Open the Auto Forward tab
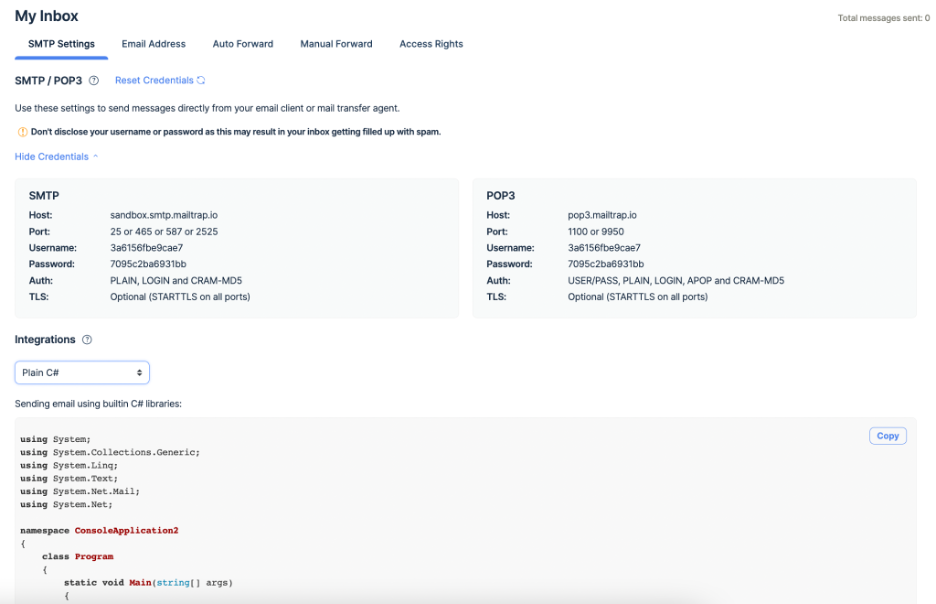936x604 pixels. tap(243, 44)
